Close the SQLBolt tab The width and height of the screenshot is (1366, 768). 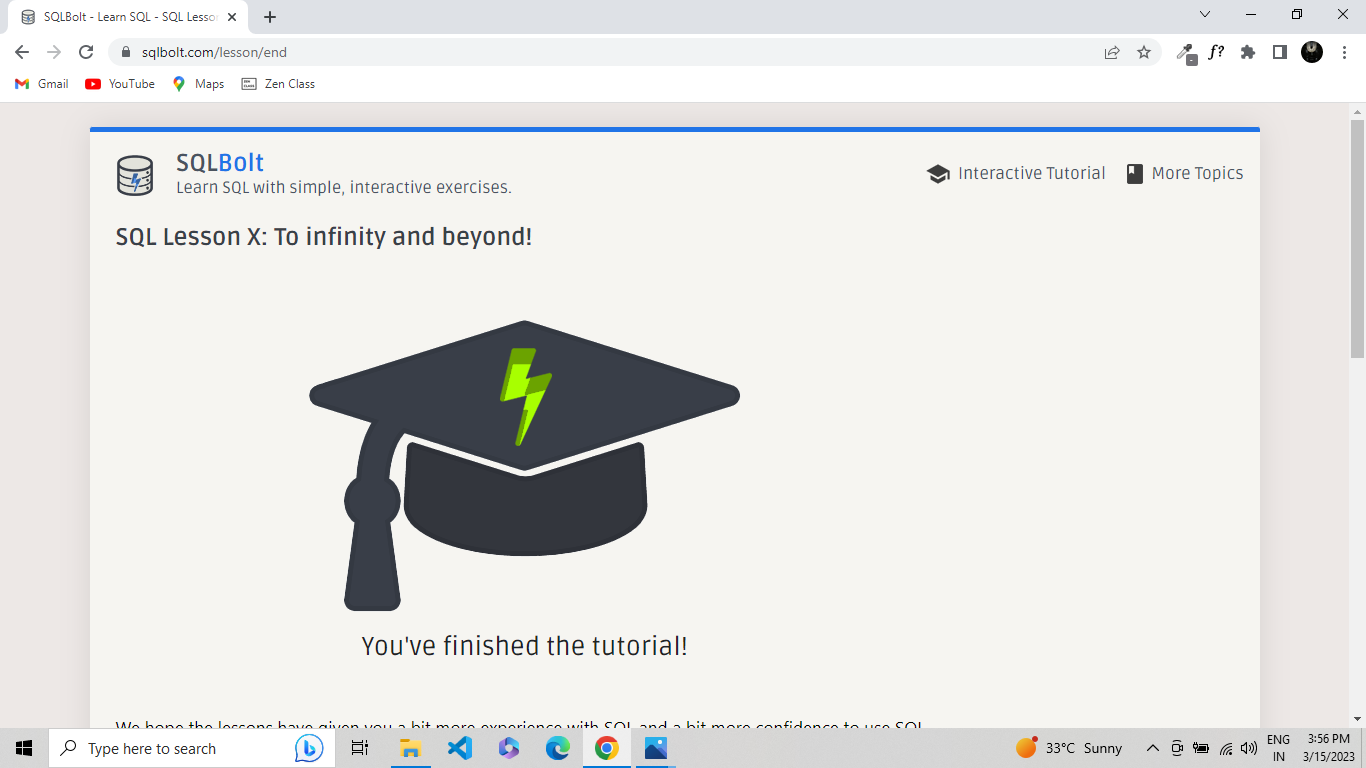pyautogui.click(x=232, y=17)
